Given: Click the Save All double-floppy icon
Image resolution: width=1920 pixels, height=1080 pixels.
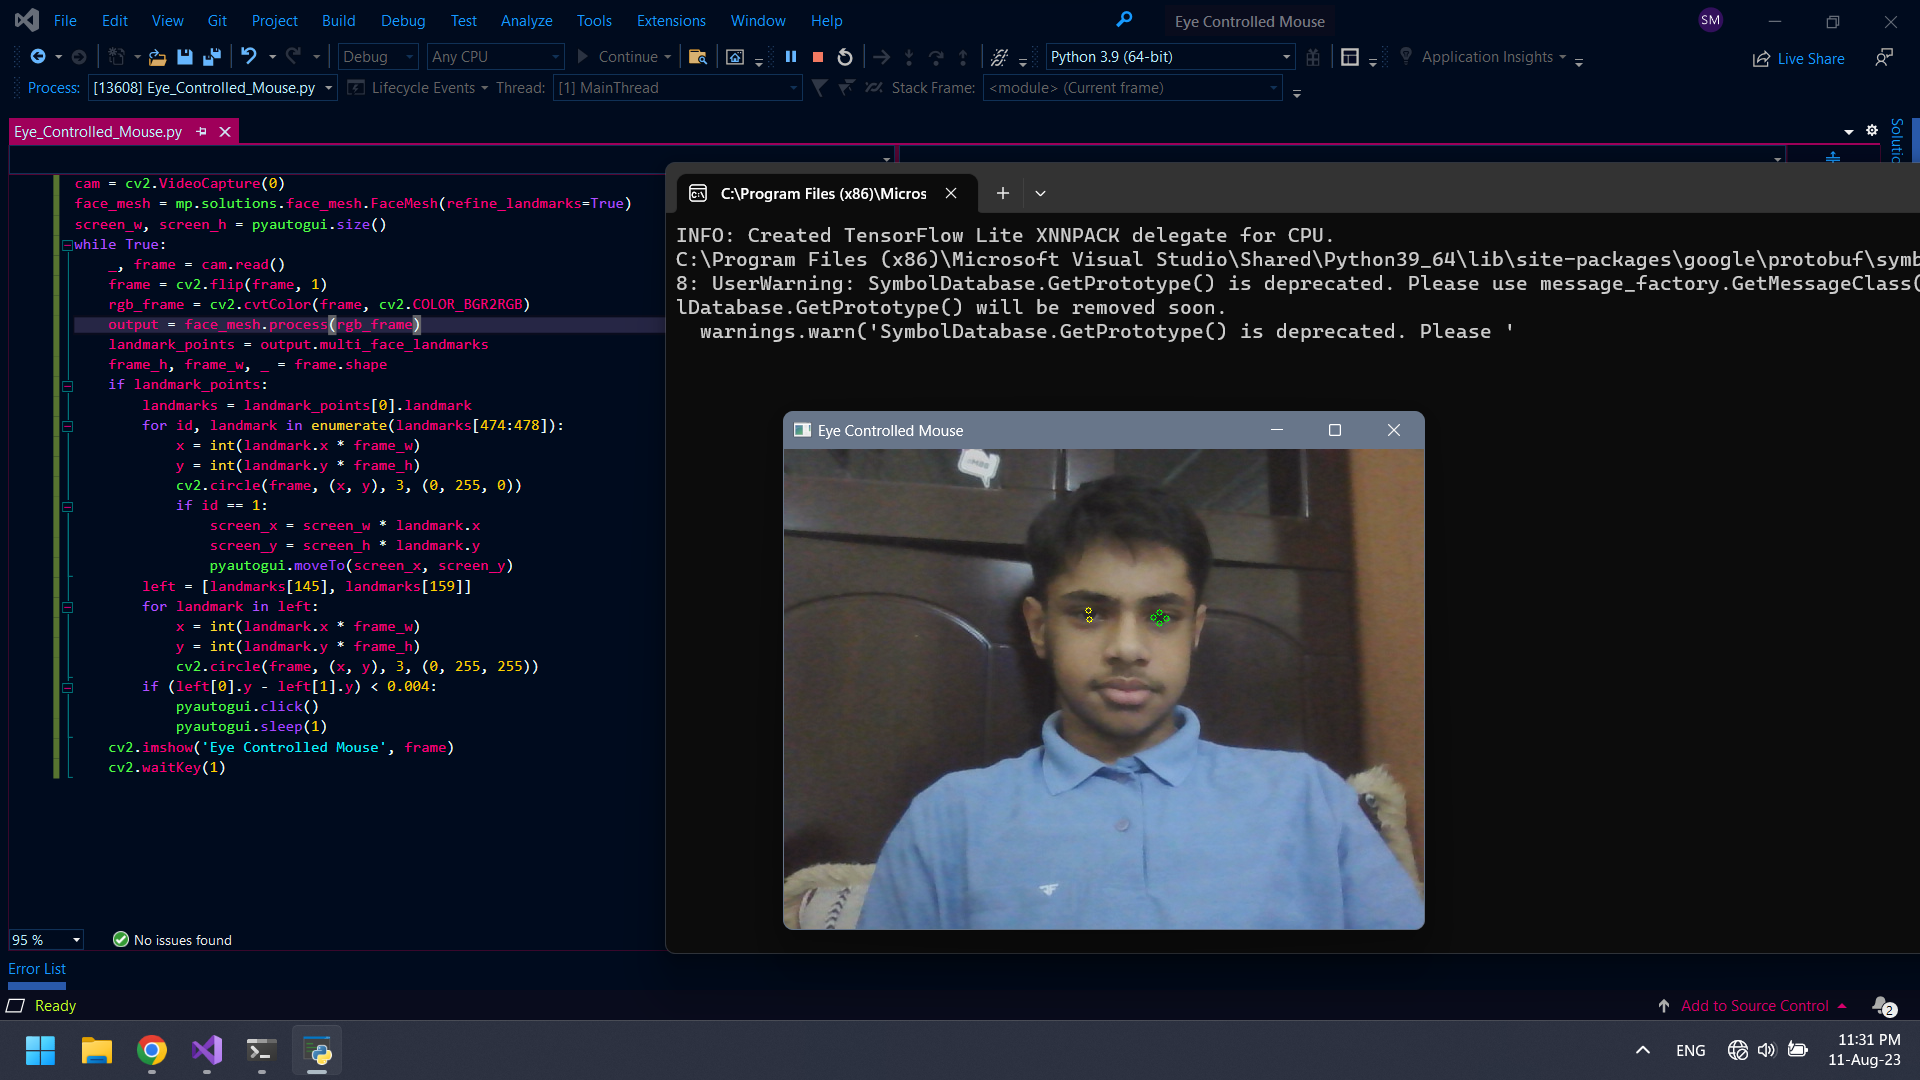Looking at the screenshot, I should click(211, 57).
